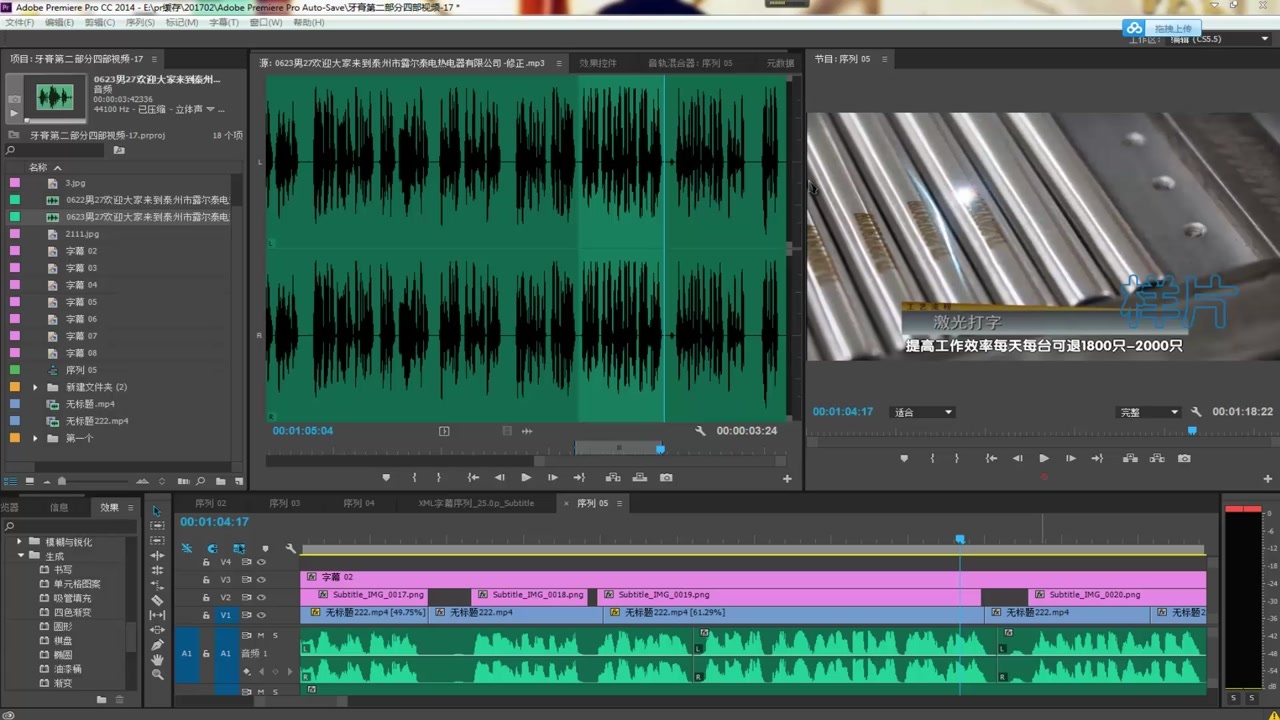Switch to XML字幕序列_25.0p_Subtitle tab

coord(476,503)
